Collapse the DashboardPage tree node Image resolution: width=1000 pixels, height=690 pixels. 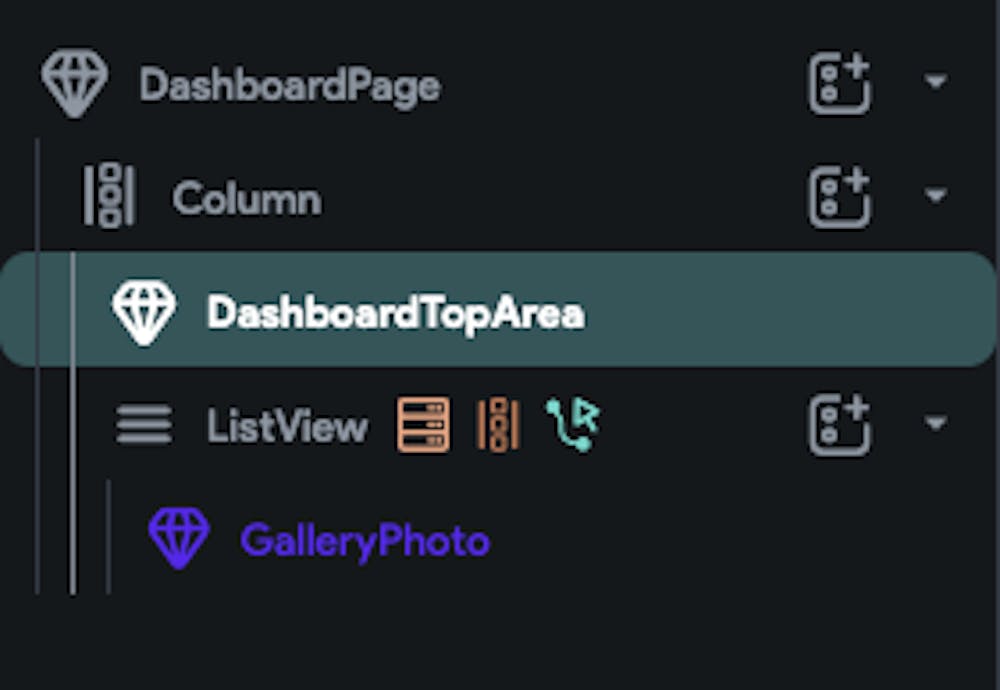(936, 82)
